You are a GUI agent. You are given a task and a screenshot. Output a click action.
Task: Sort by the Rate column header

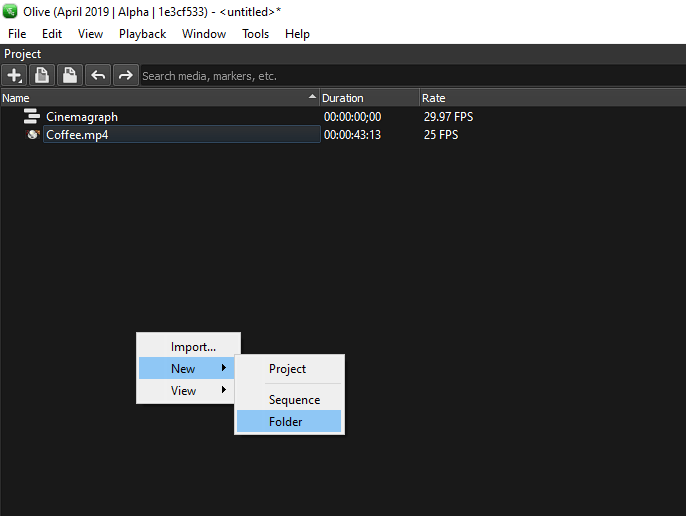point(553,98)
